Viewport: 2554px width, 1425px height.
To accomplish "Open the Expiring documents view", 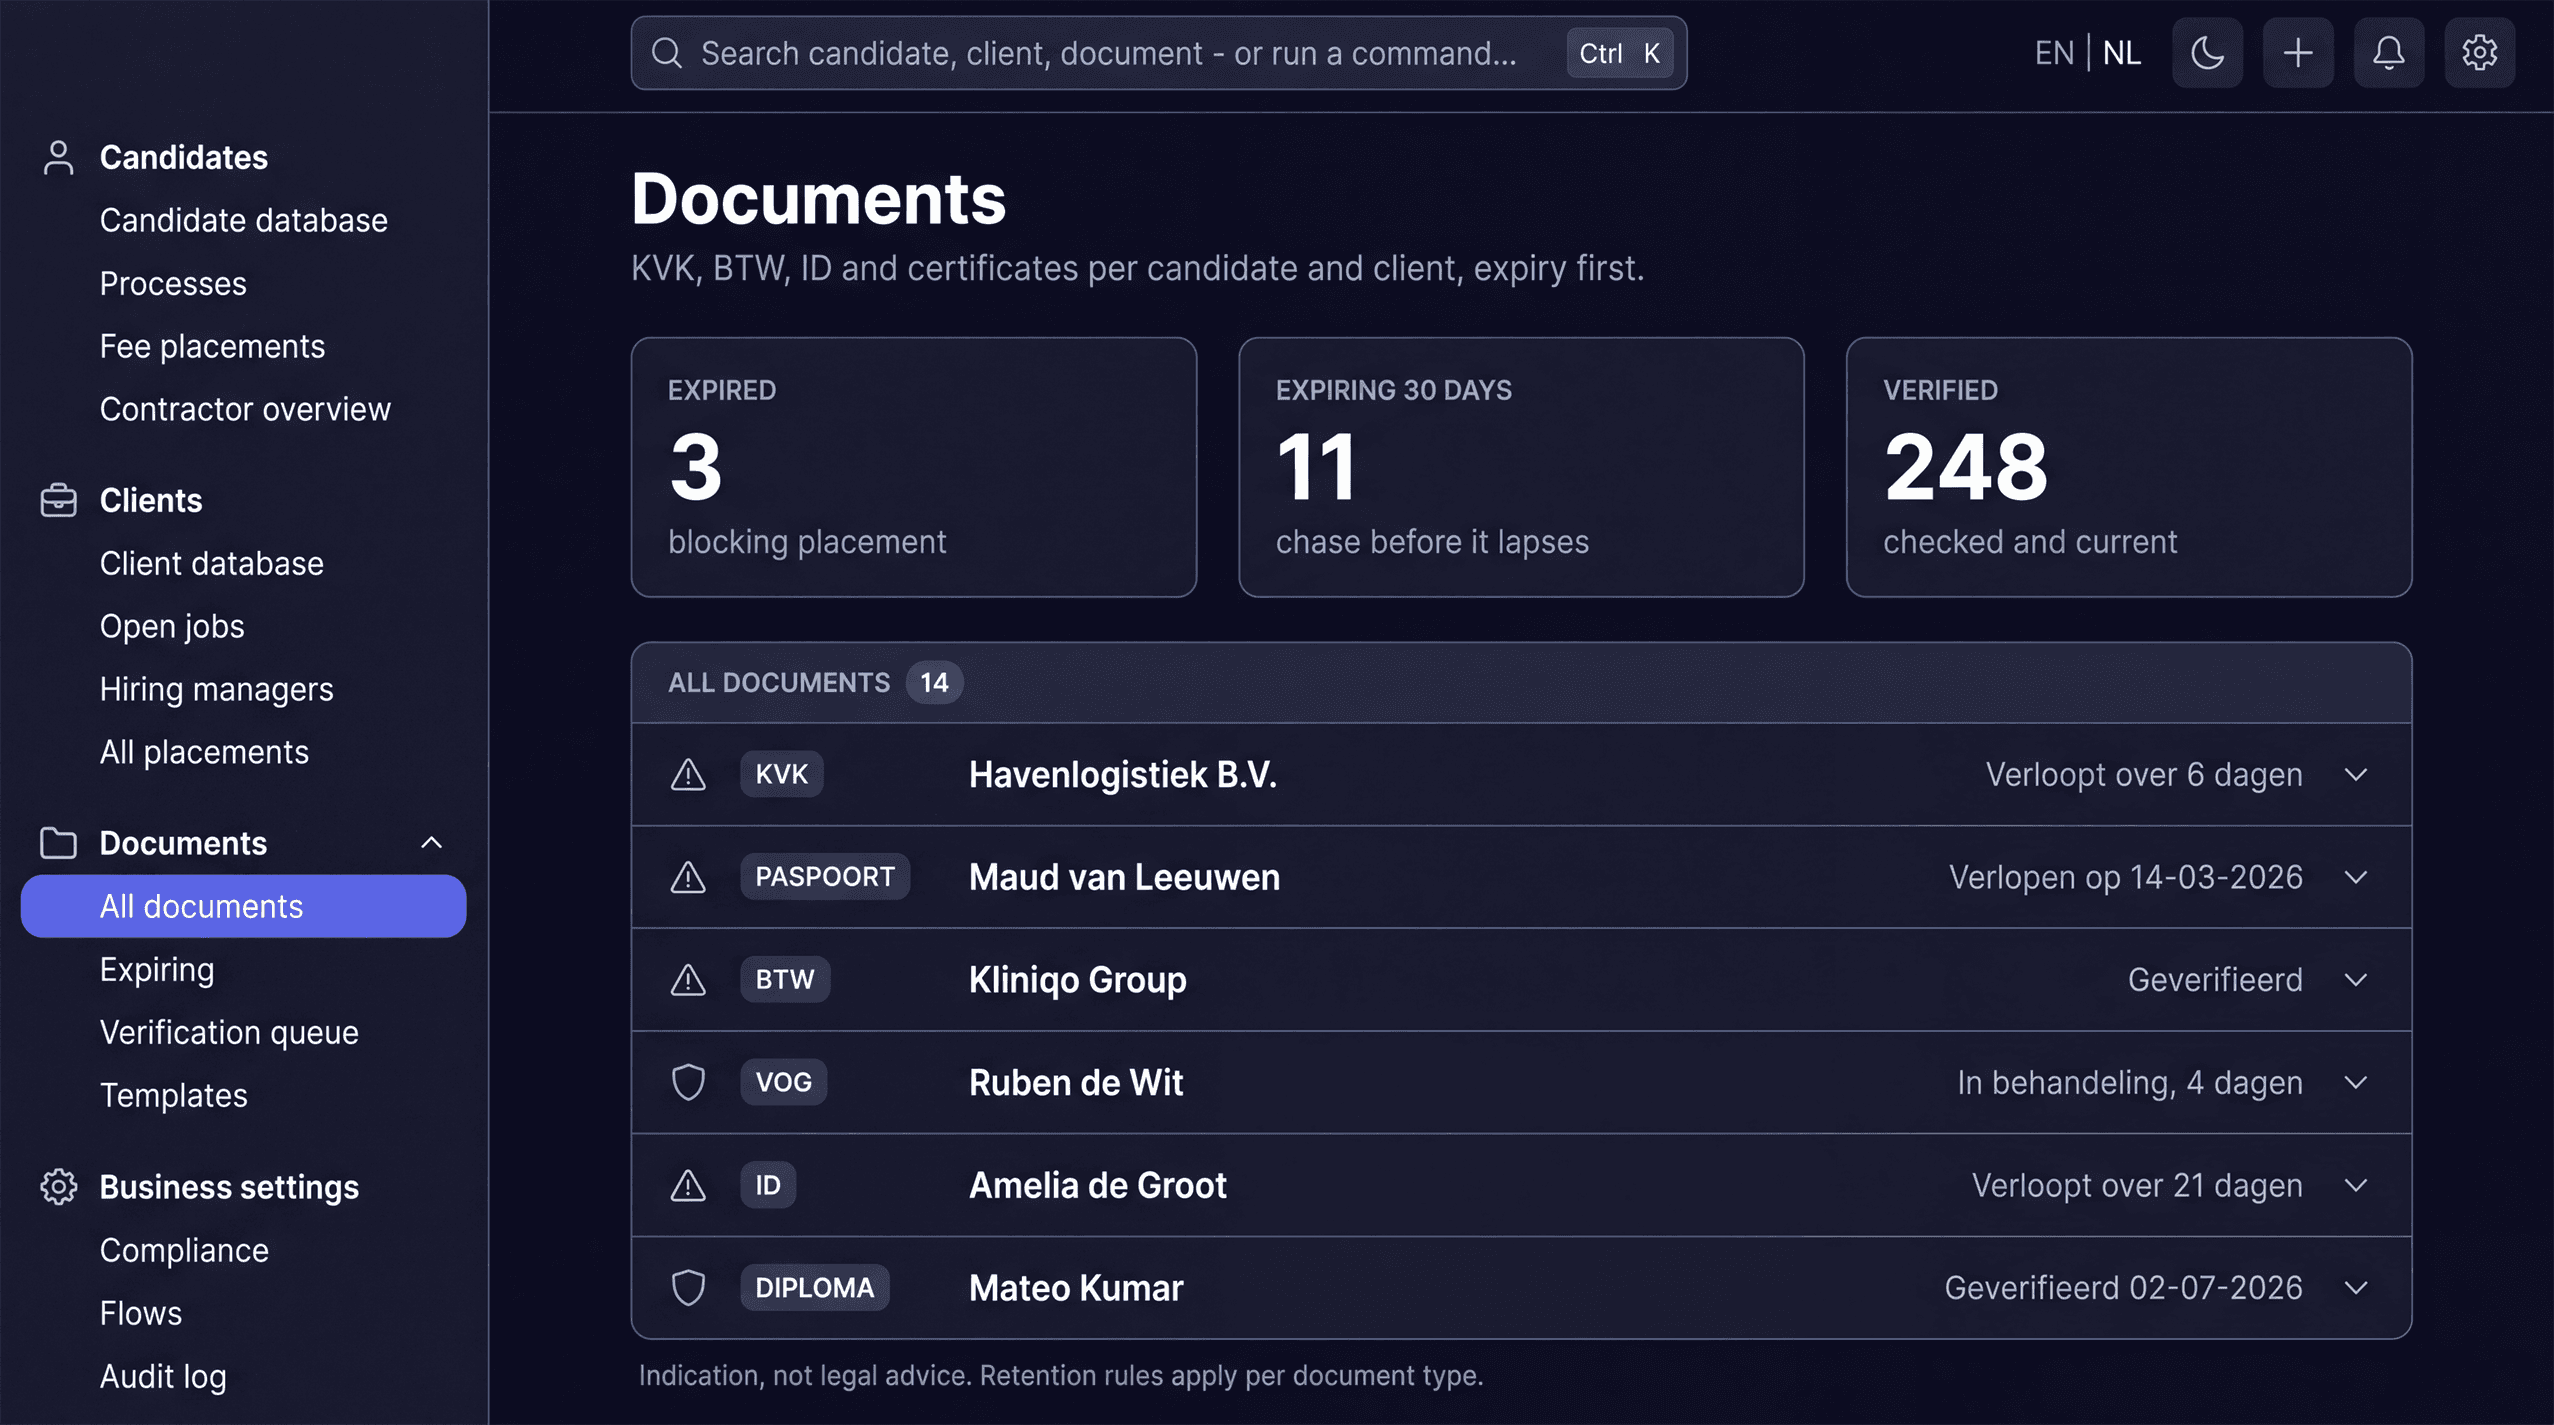I will click(157, 970).
